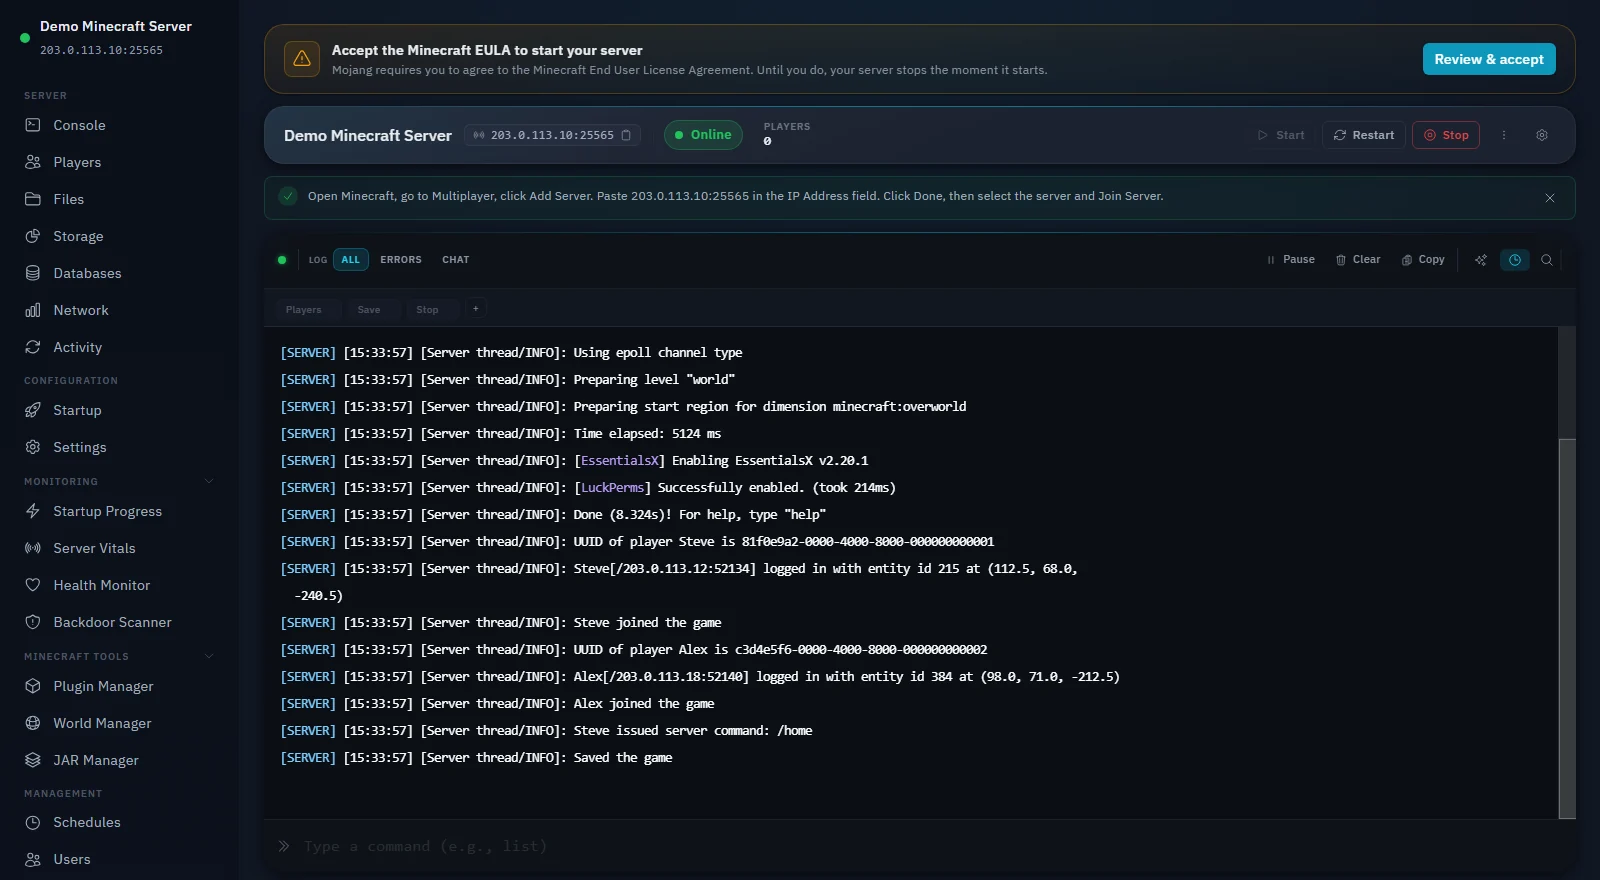Click the Network bar chart icon in the sidebar
This screenshot has height=880, width=1600.
click(x=33, y=310)
